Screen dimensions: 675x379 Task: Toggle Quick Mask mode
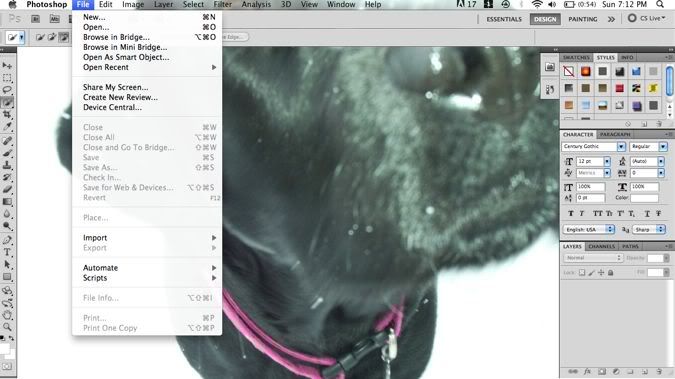pos(7,367)
